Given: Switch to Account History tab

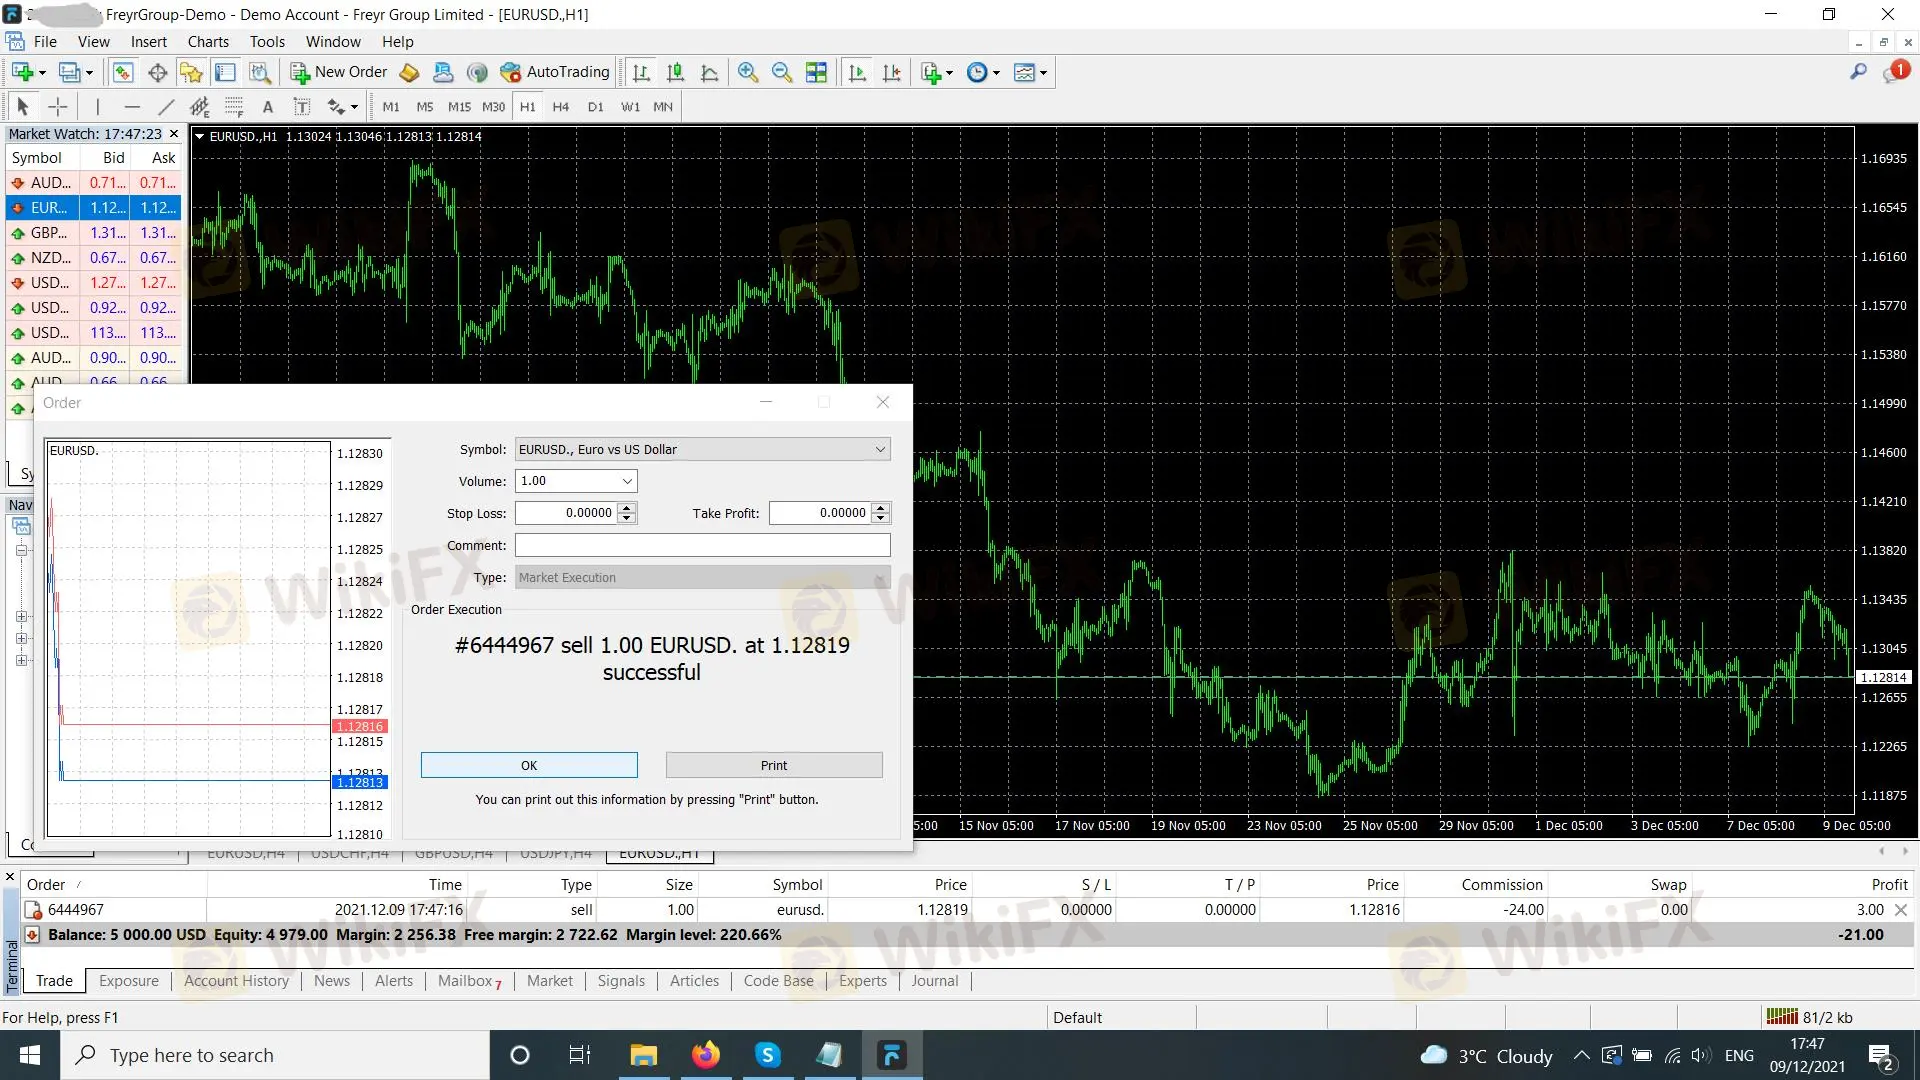Looking at the screenshot, I should [x=236, y=981].
